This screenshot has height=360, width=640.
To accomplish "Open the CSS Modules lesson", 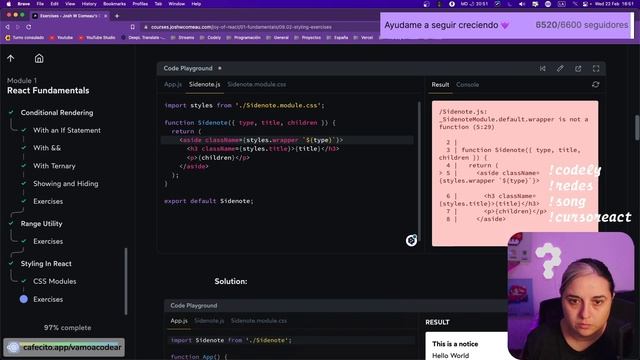I will tap(55, 281).
